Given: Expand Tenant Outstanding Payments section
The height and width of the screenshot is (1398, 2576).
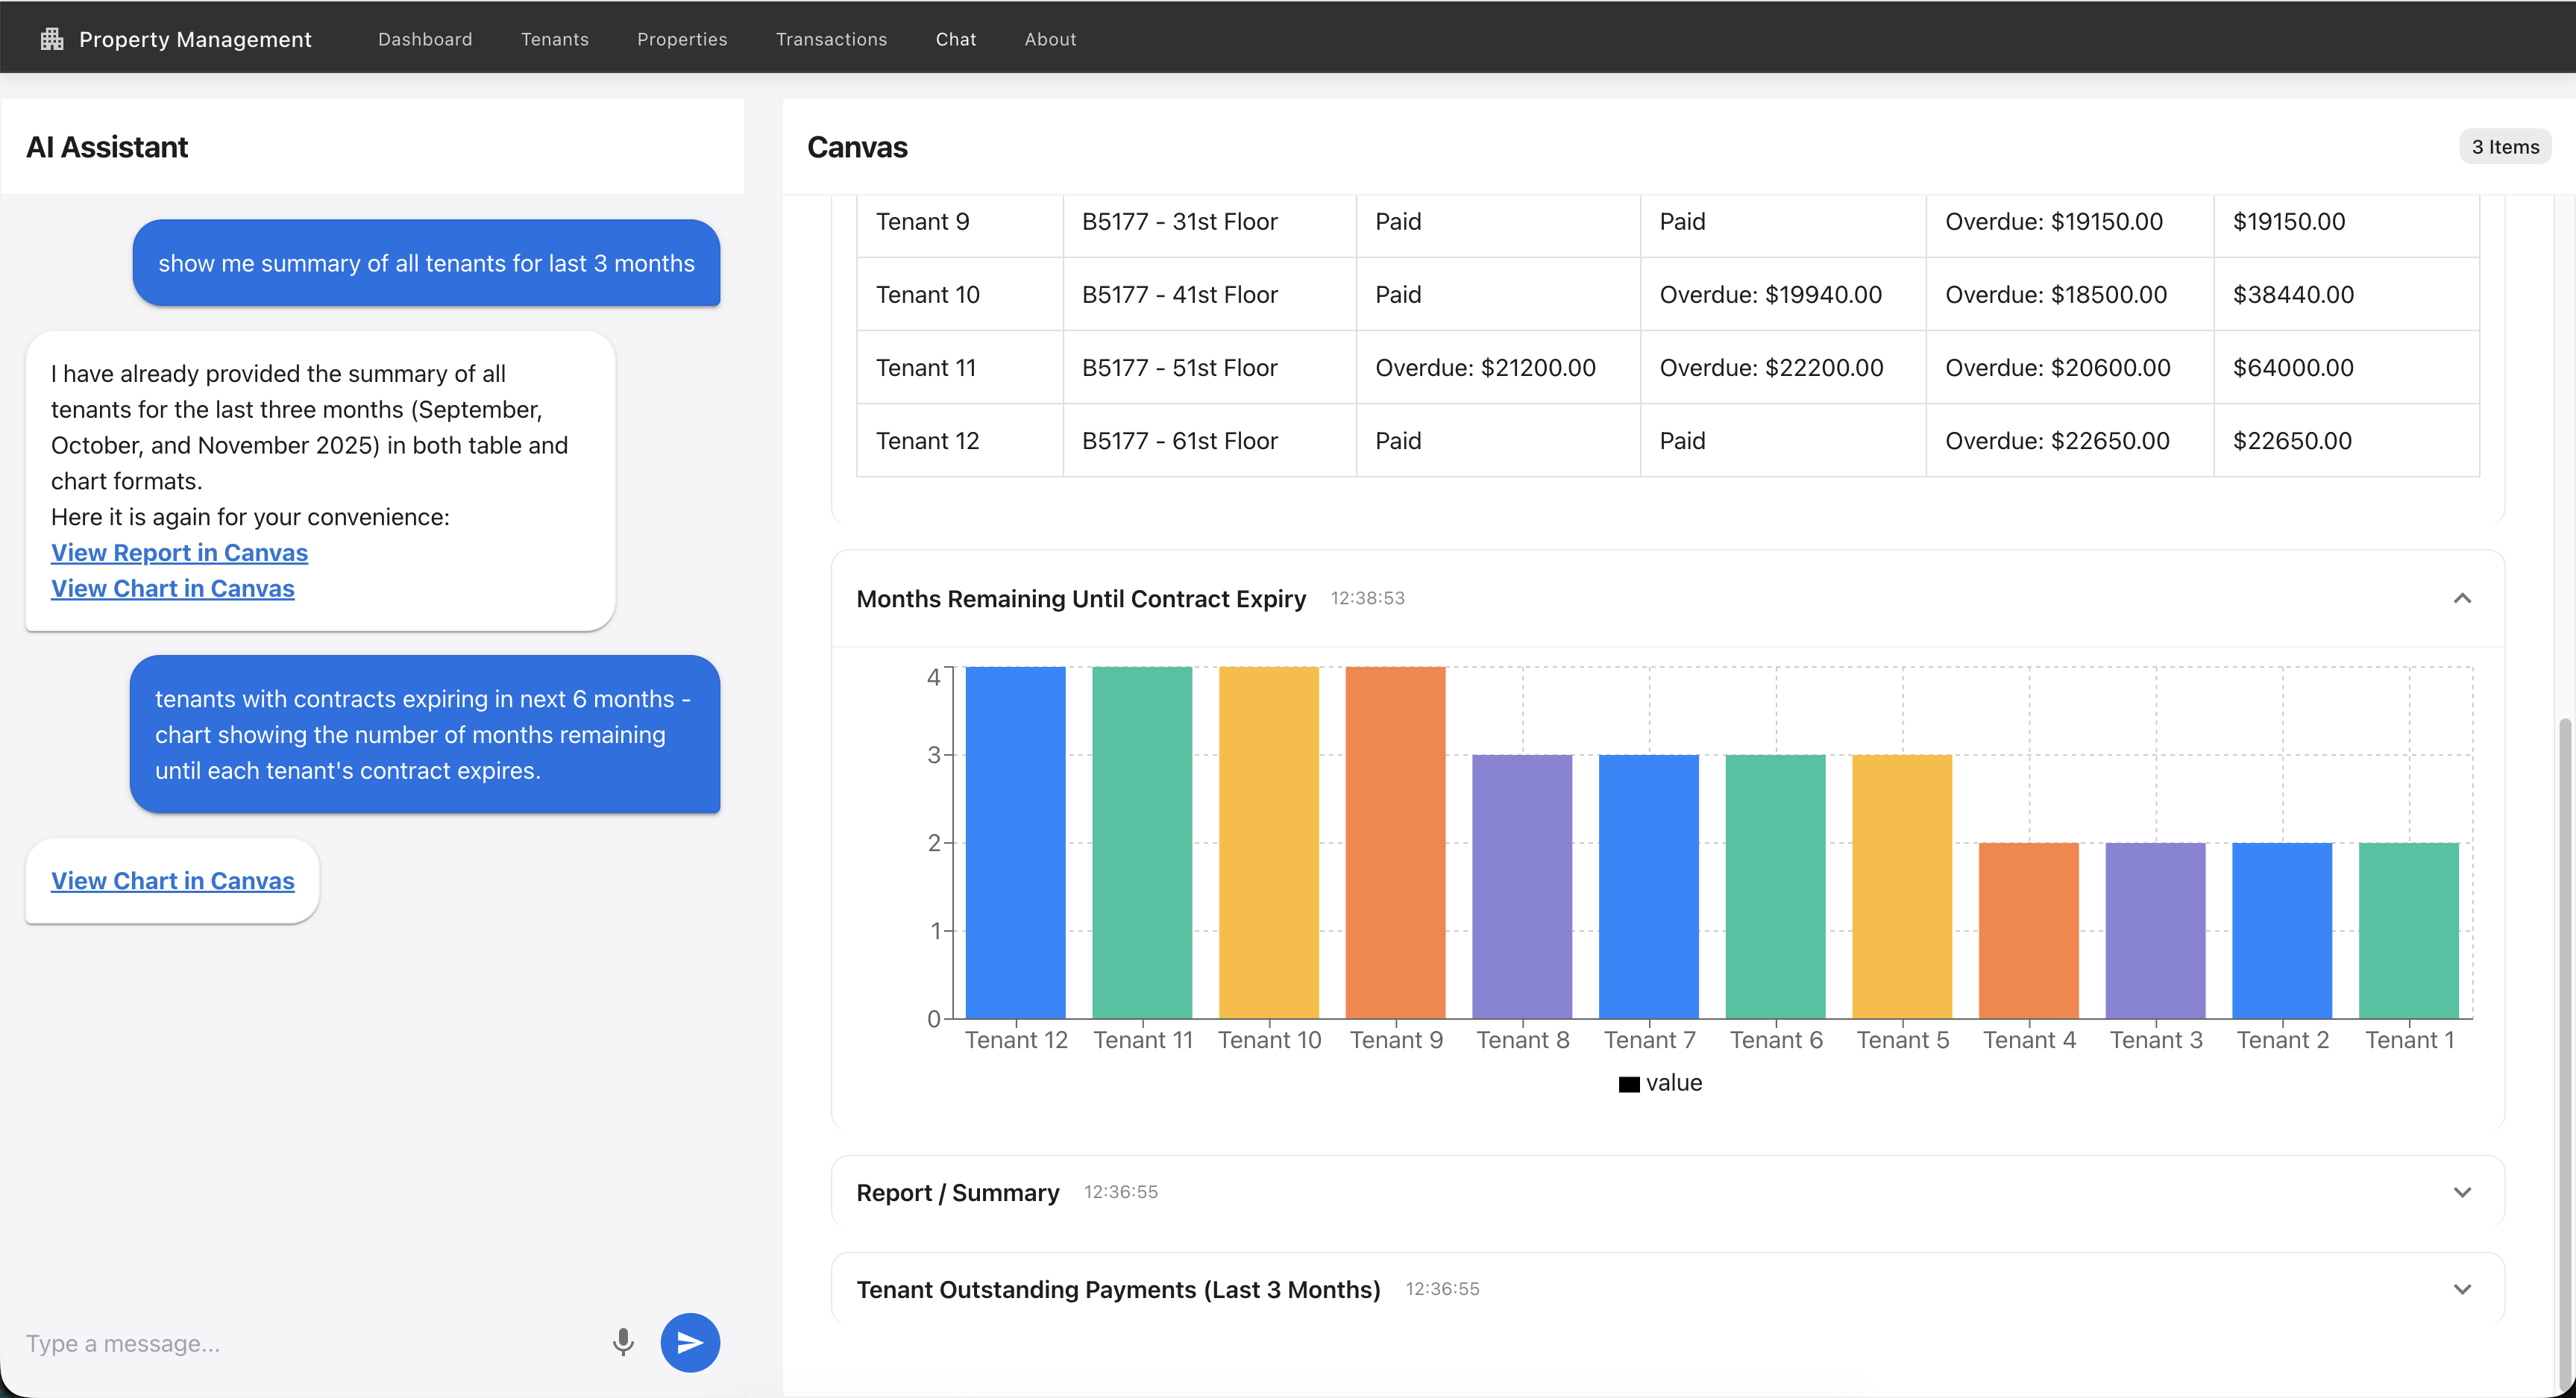Looking at the screenshot, I should coord(2461,1289).
